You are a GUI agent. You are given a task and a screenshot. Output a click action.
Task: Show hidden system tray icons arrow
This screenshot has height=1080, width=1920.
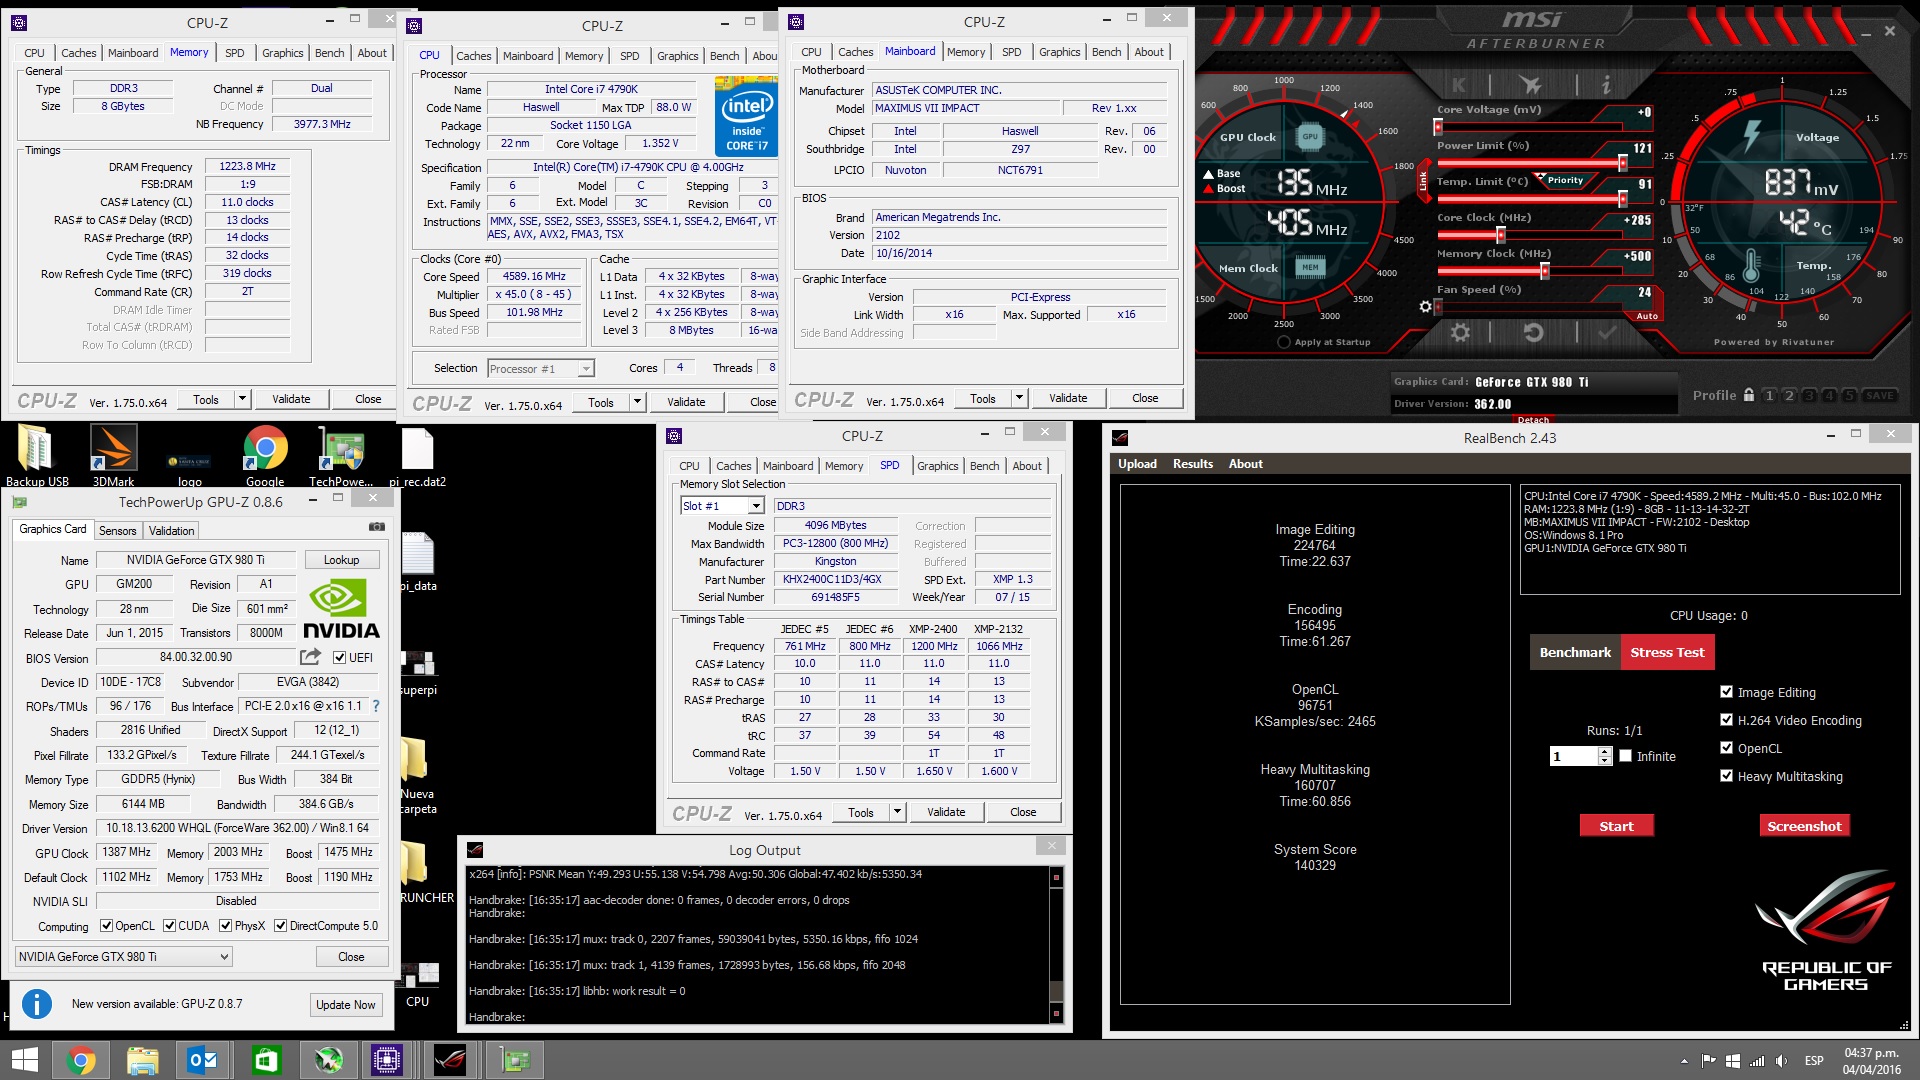coord(1684,1061)
